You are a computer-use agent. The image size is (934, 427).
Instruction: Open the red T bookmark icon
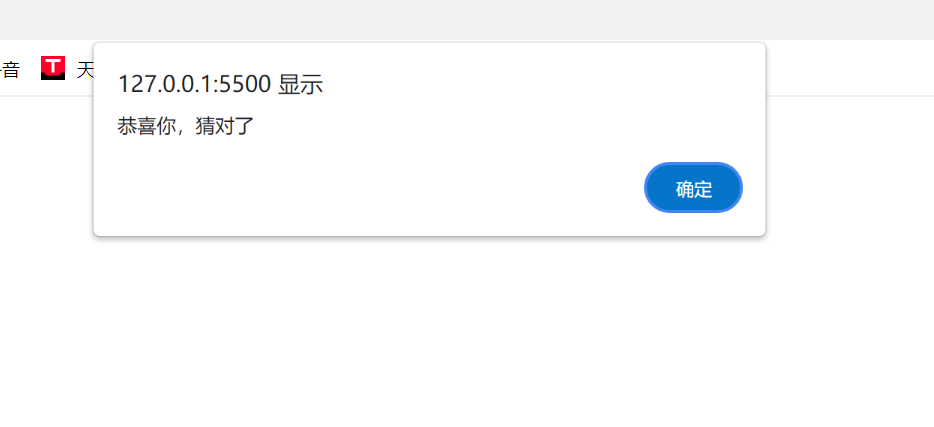click(x=53, y=68)
